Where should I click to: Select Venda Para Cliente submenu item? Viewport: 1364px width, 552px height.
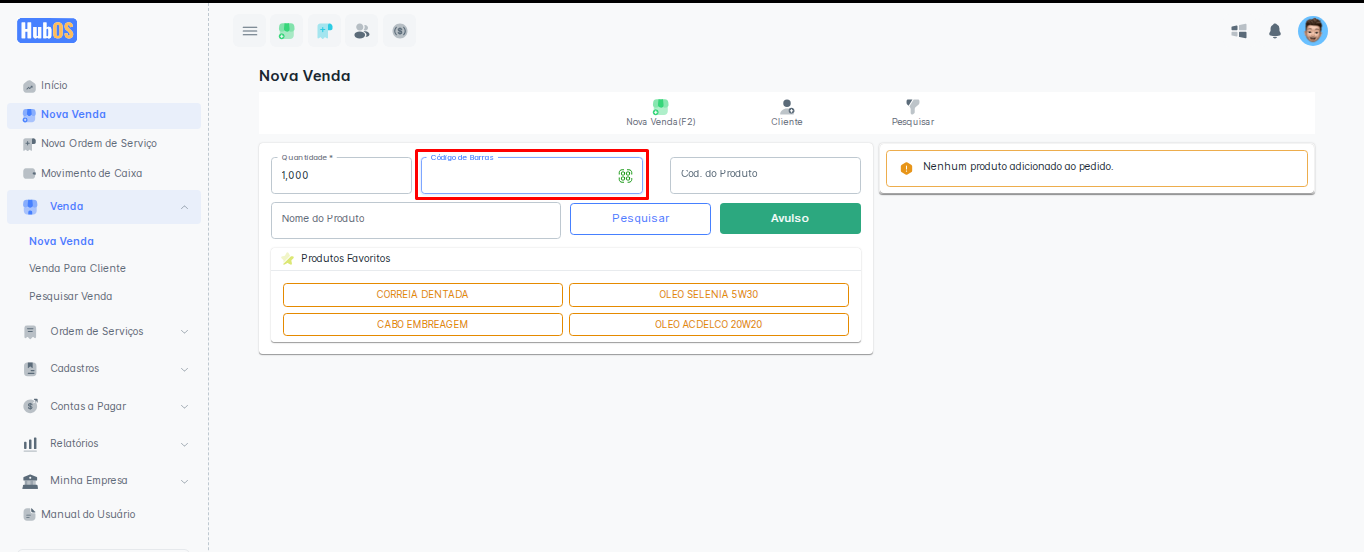(77, 268)
